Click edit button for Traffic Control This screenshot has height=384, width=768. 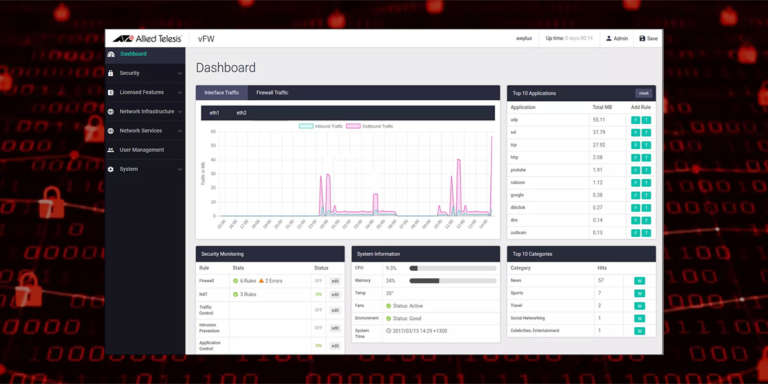pos(335,310)
